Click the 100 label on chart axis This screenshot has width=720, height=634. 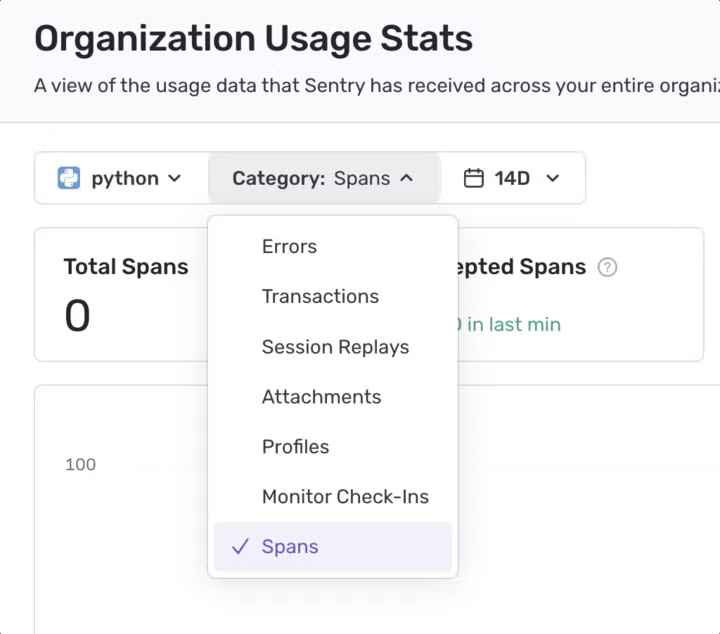(x=80, y=464)
